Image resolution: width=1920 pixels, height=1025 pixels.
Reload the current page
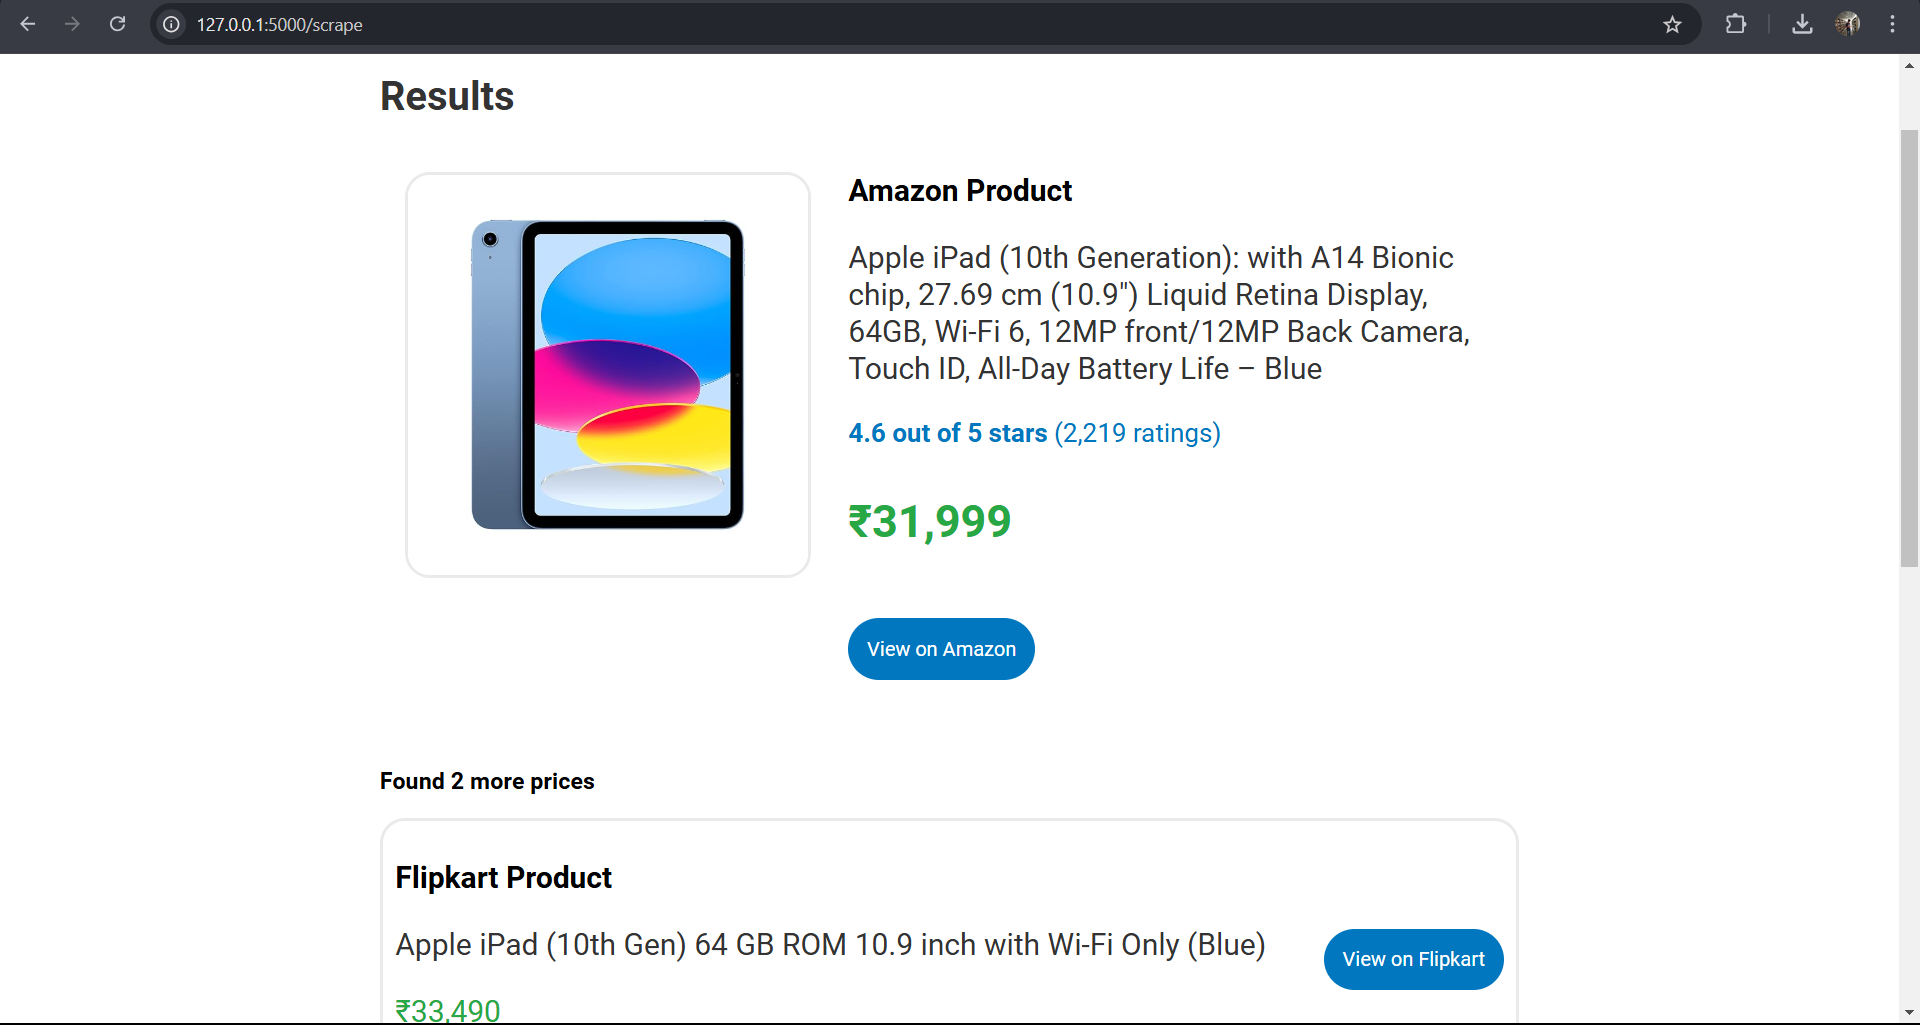click(x=117, y=24)
